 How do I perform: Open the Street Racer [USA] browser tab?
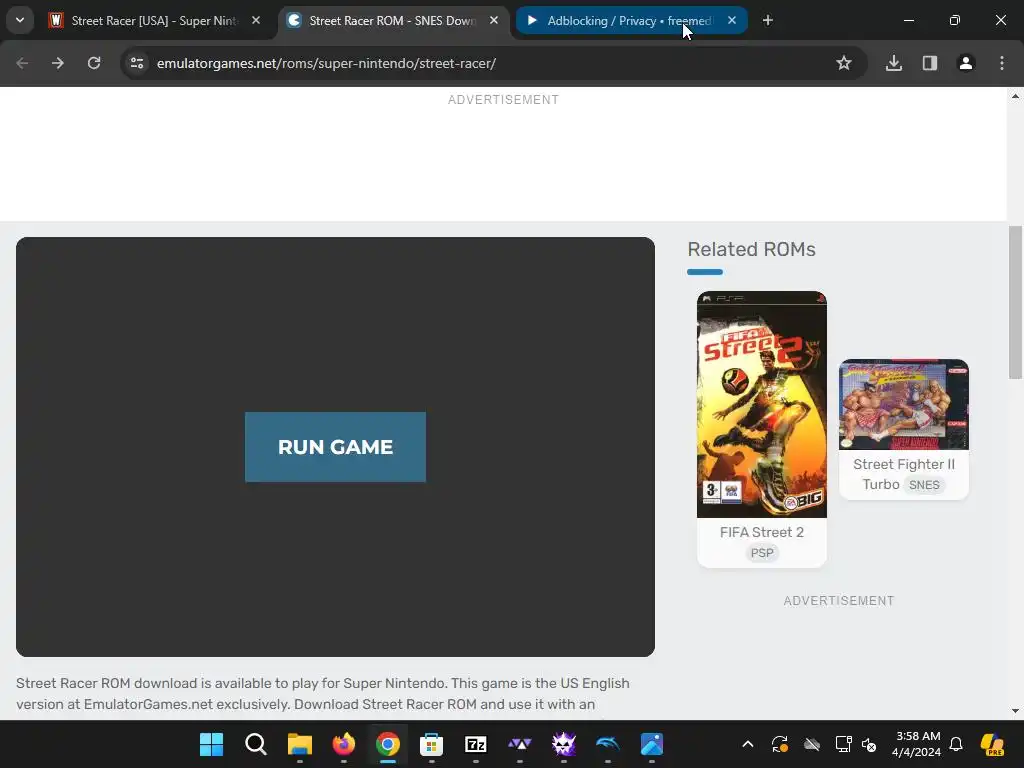click(x=155, y=21)
